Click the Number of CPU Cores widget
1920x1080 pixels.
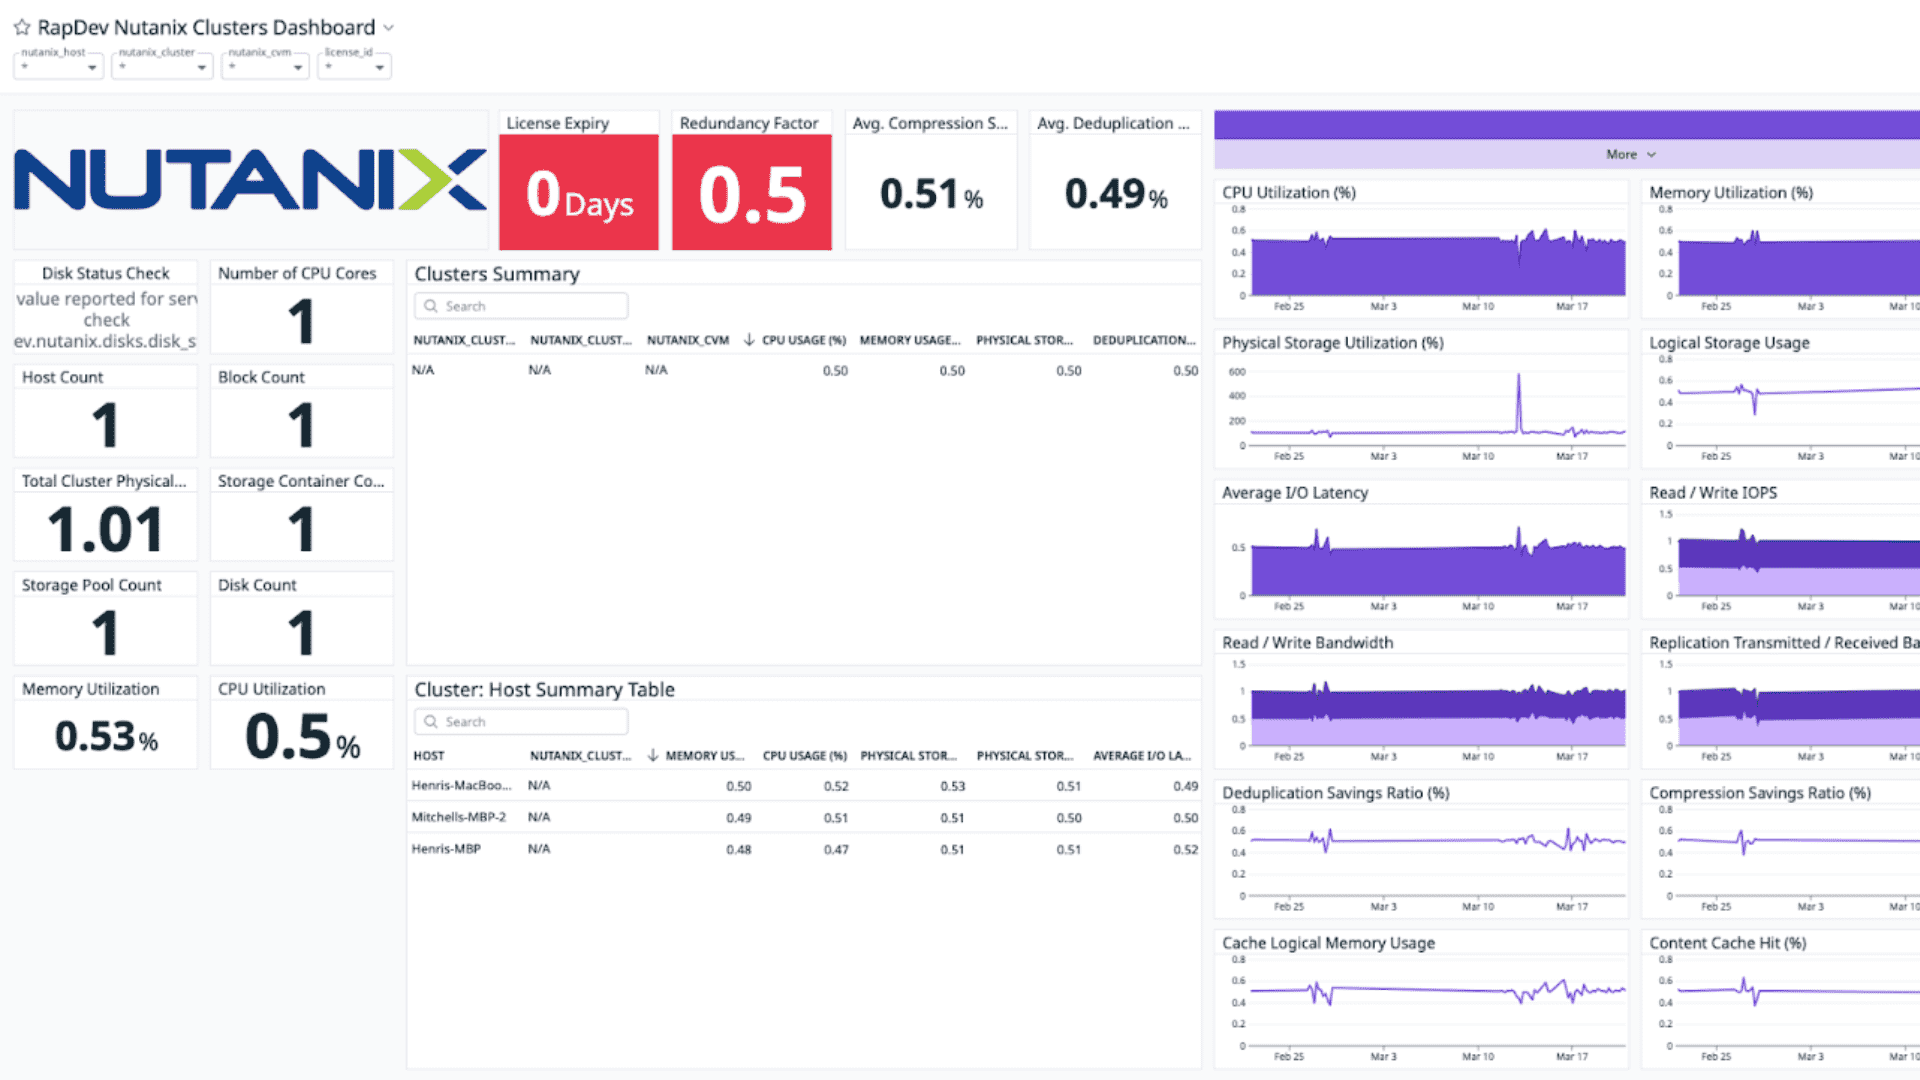click(301, 307)
